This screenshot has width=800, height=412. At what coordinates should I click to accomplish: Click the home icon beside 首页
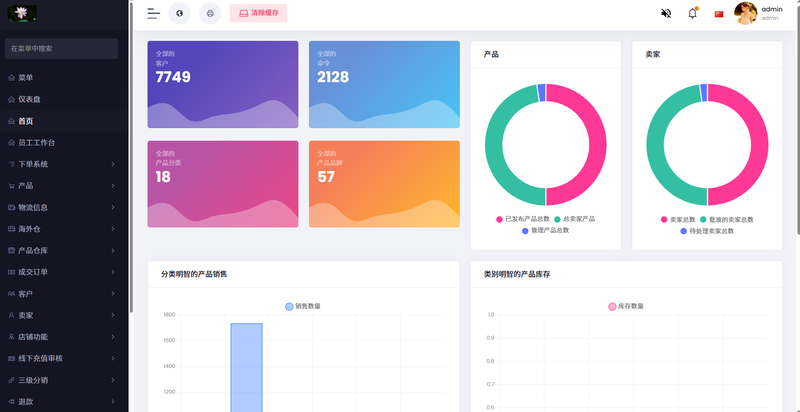[x=11, y=121]
